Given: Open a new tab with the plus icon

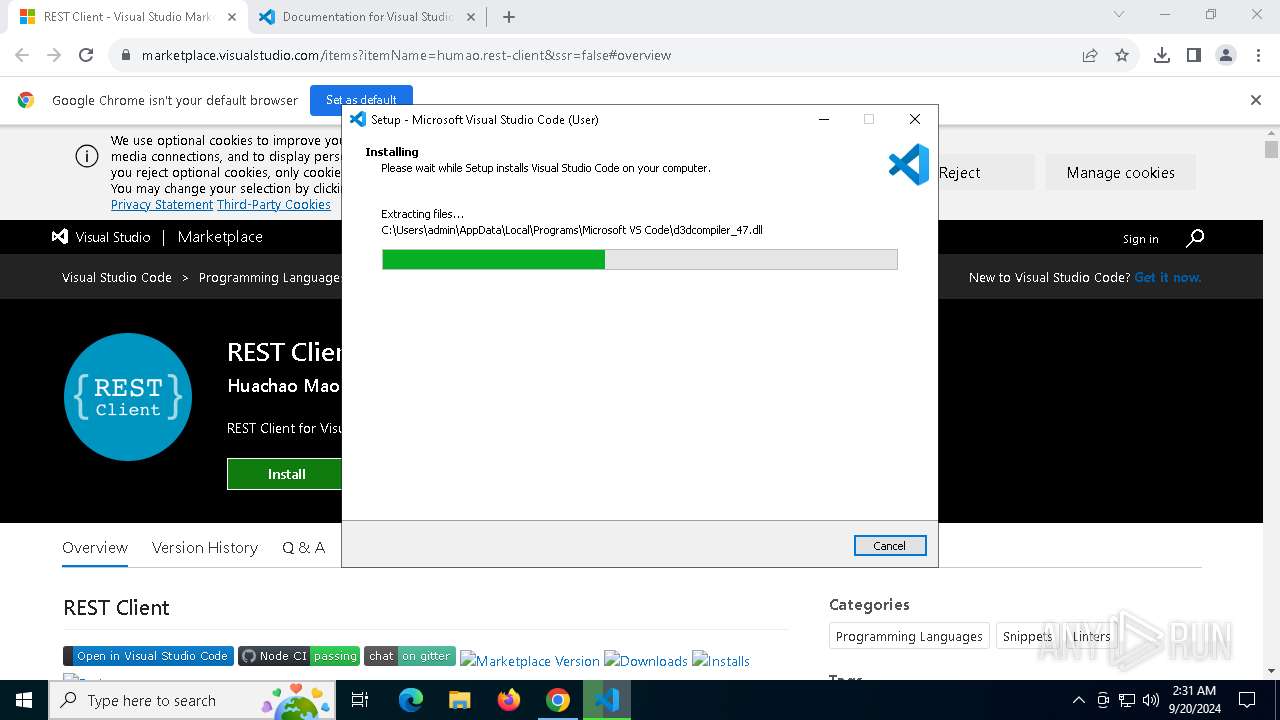Looking at the screenshot, I should pos(509,17).
